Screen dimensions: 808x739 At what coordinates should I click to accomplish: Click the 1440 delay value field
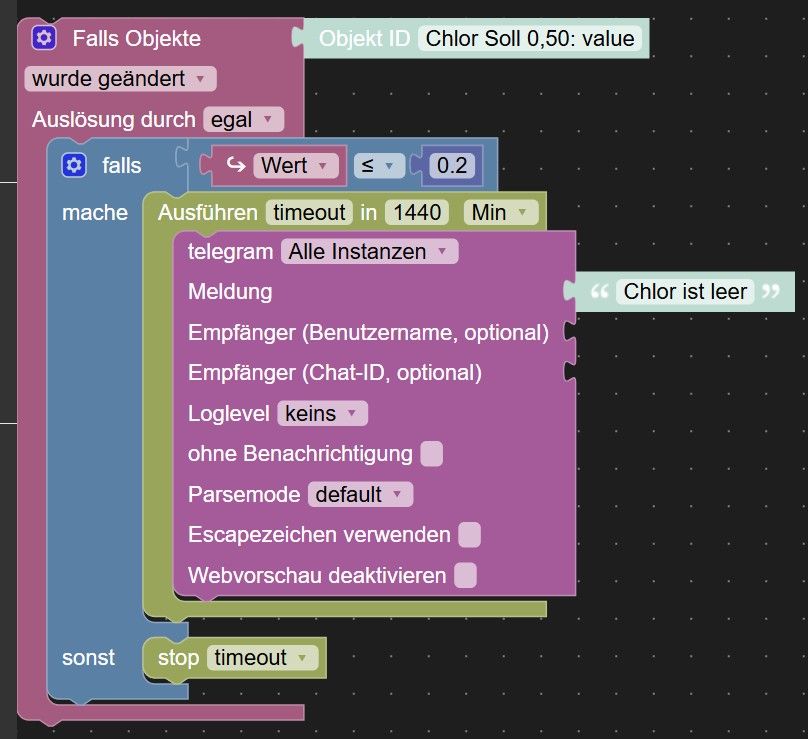[417, 212]
